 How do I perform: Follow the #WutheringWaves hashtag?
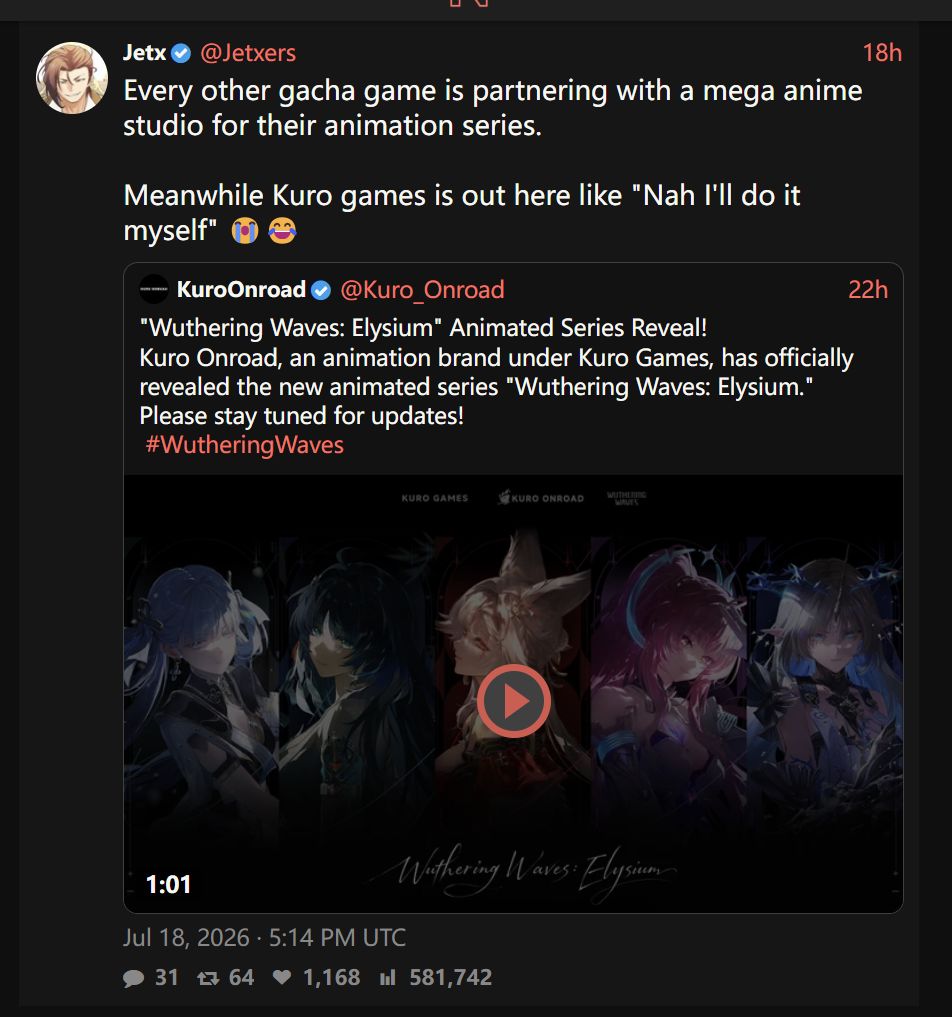click(244, 445)
